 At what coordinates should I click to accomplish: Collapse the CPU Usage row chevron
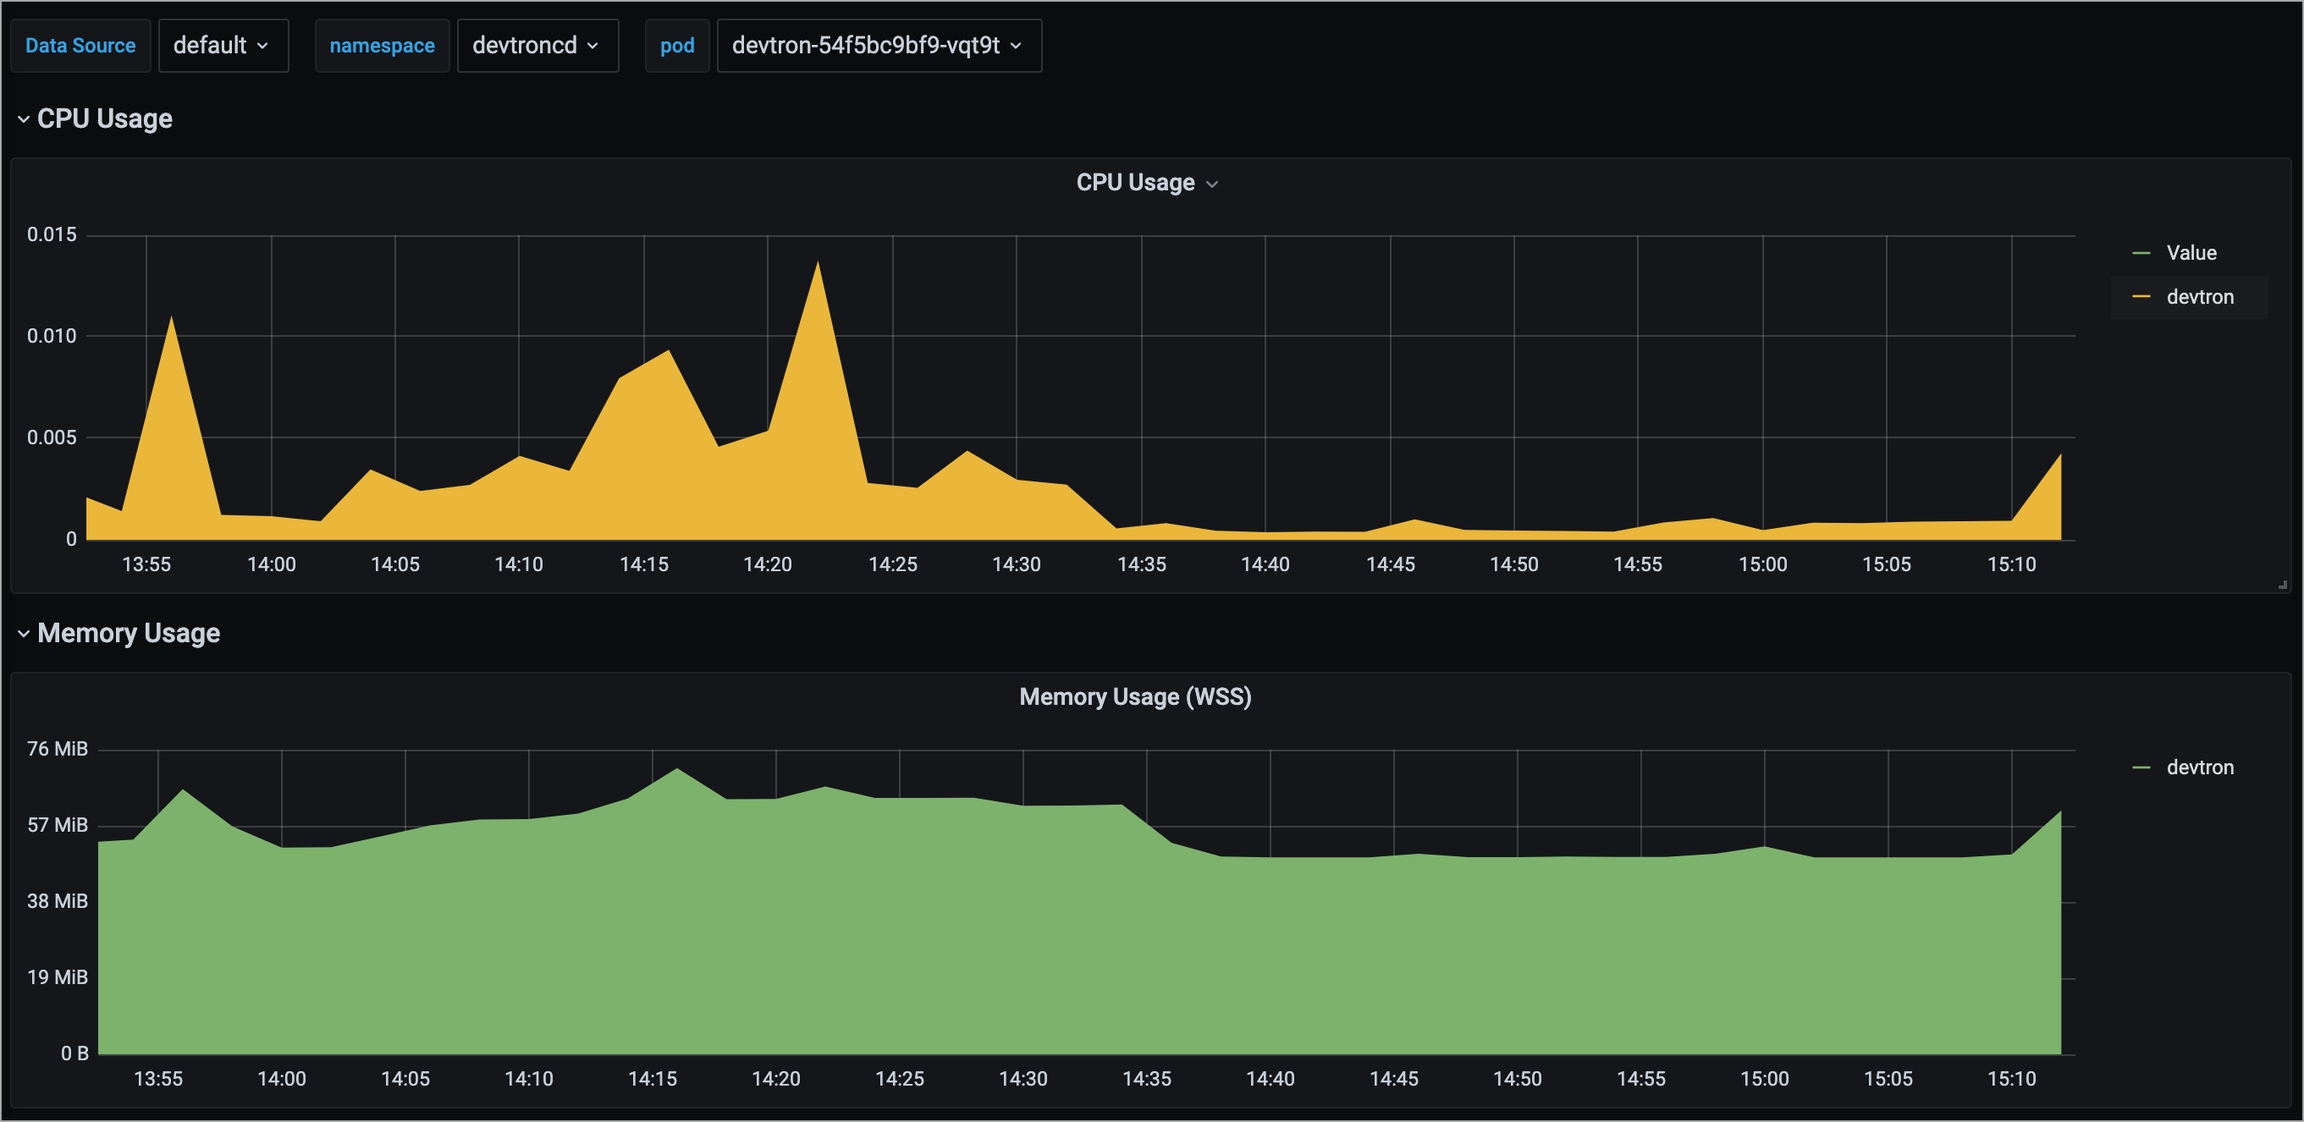click(x=23, y=119)
